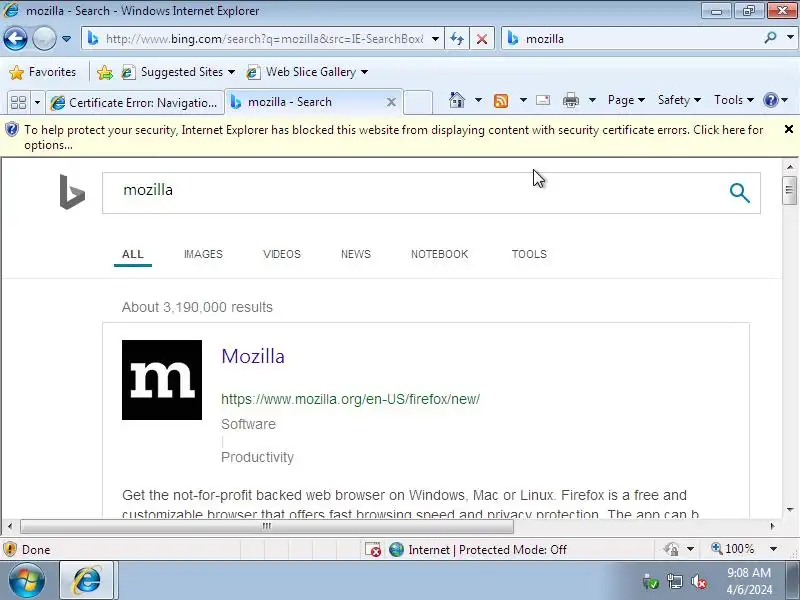
Task: Click the blocked content status bar icon
Action: 372,549
